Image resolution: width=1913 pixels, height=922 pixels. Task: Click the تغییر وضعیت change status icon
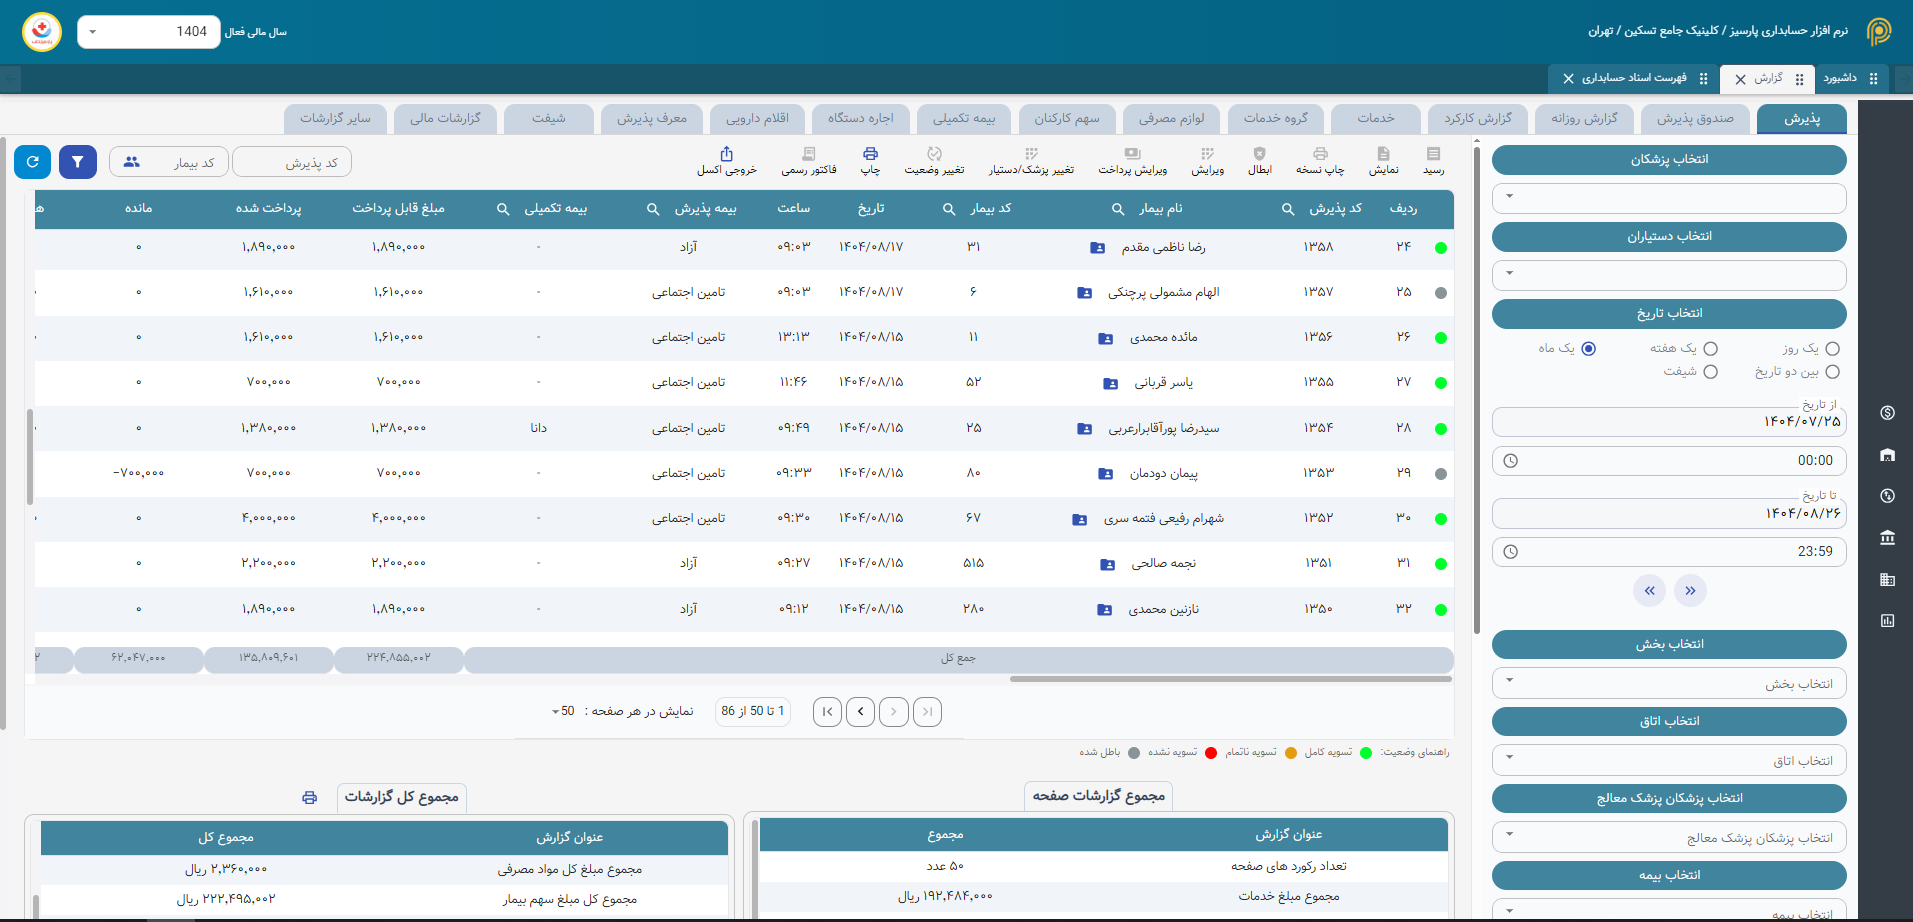pyautogui.click(x=934, y=154)
